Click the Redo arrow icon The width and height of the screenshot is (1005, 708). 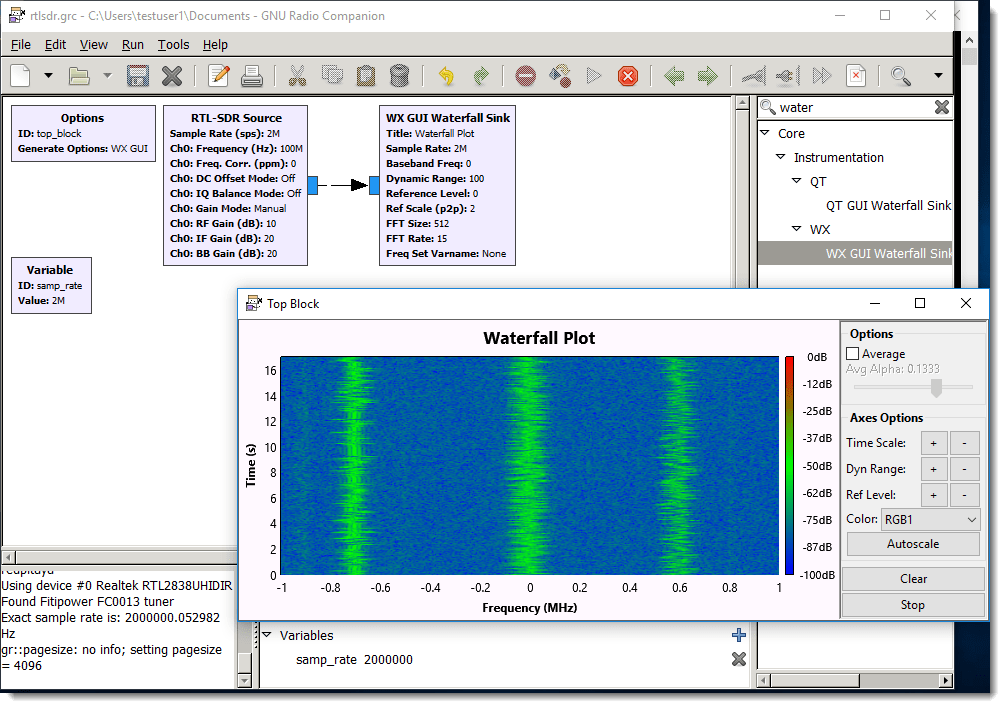tap(480, 76)
